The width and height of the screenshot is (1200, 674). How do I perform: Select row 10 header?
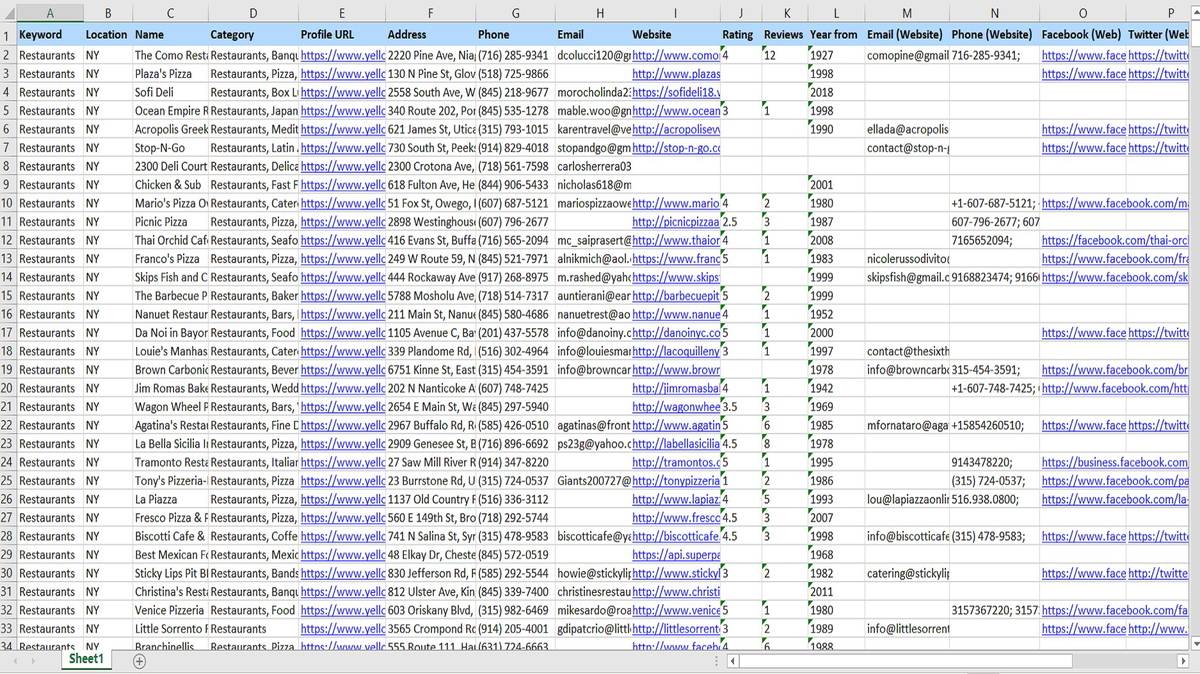[8, 203]
